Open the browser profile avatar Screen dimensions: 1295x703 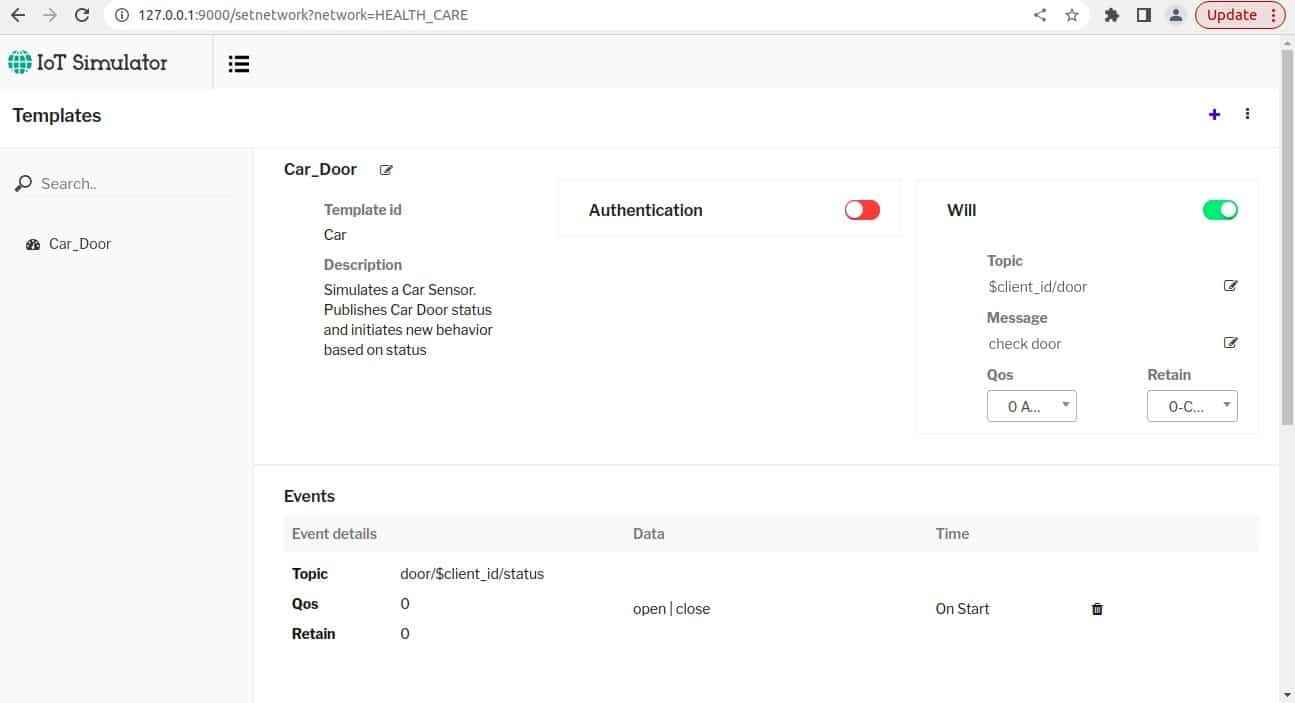pos(1176,15)
